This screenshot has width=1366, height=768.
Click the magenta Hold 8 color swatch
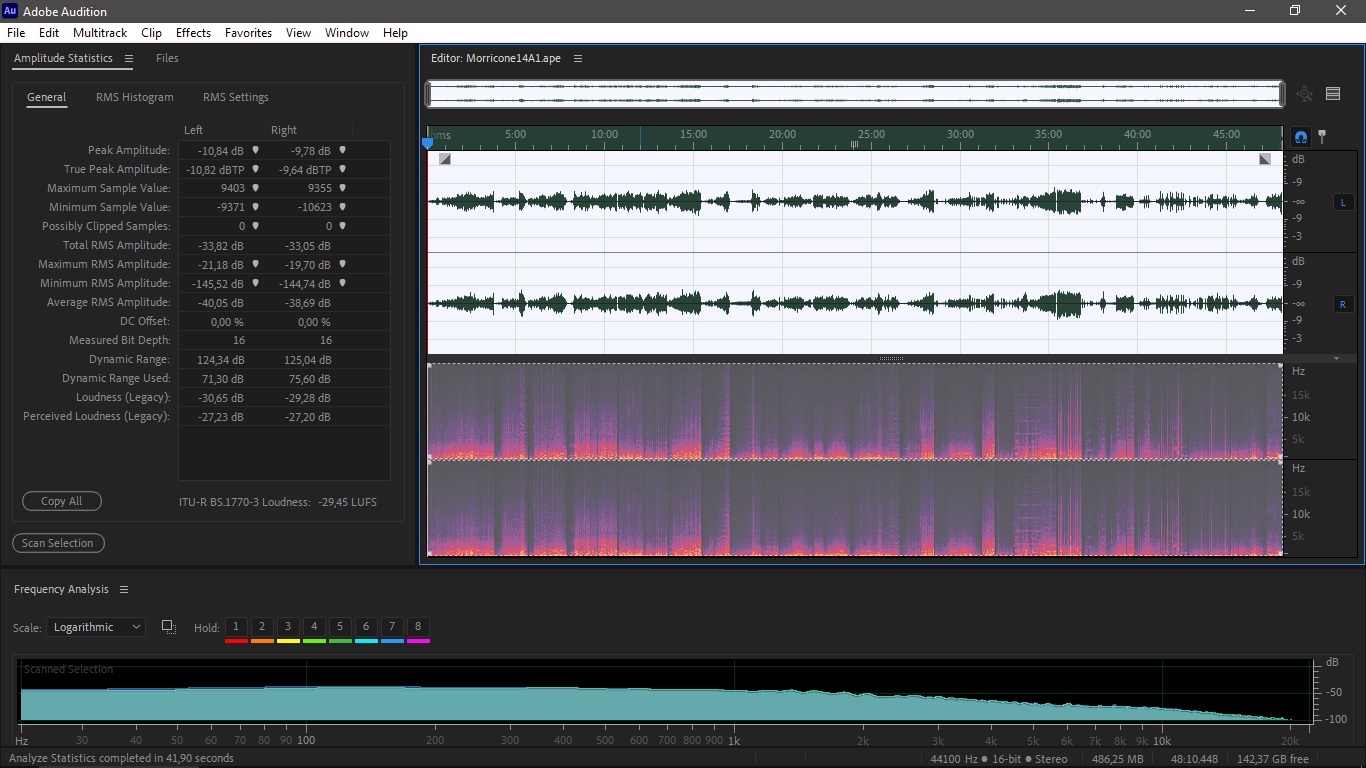418,640
